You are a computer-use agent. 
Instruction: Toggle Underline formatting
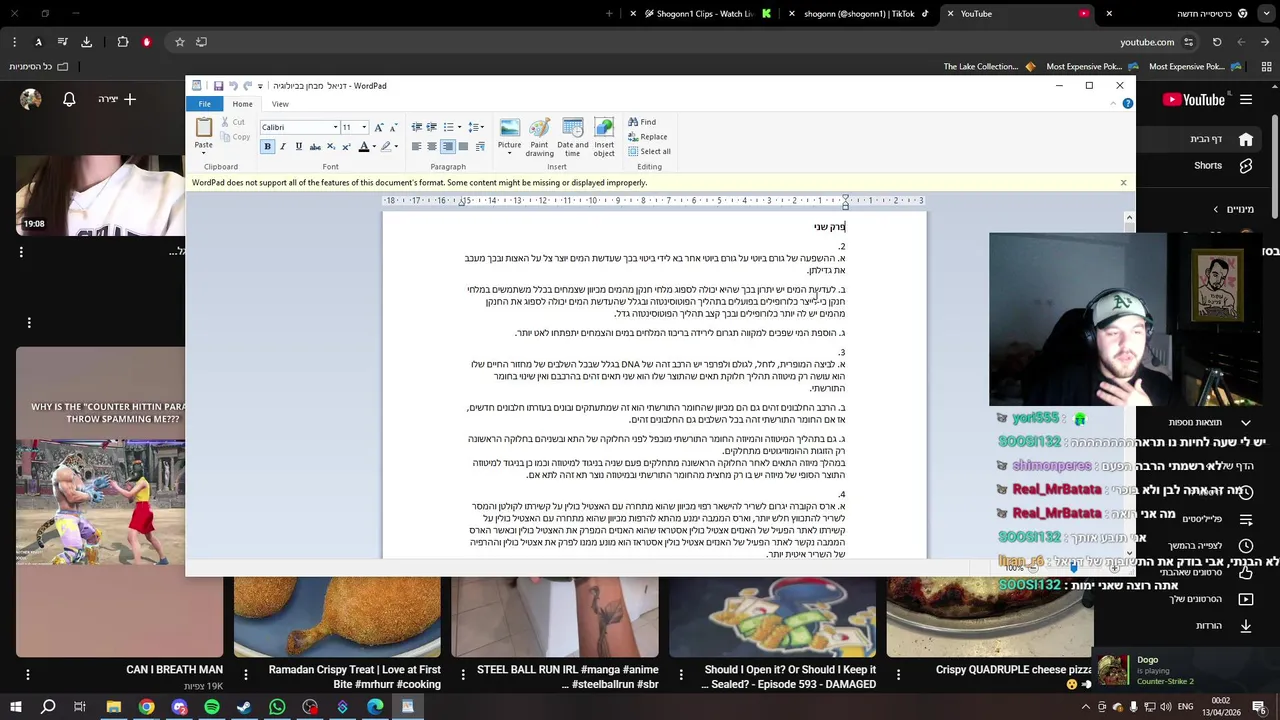click(x=299, y=147)
